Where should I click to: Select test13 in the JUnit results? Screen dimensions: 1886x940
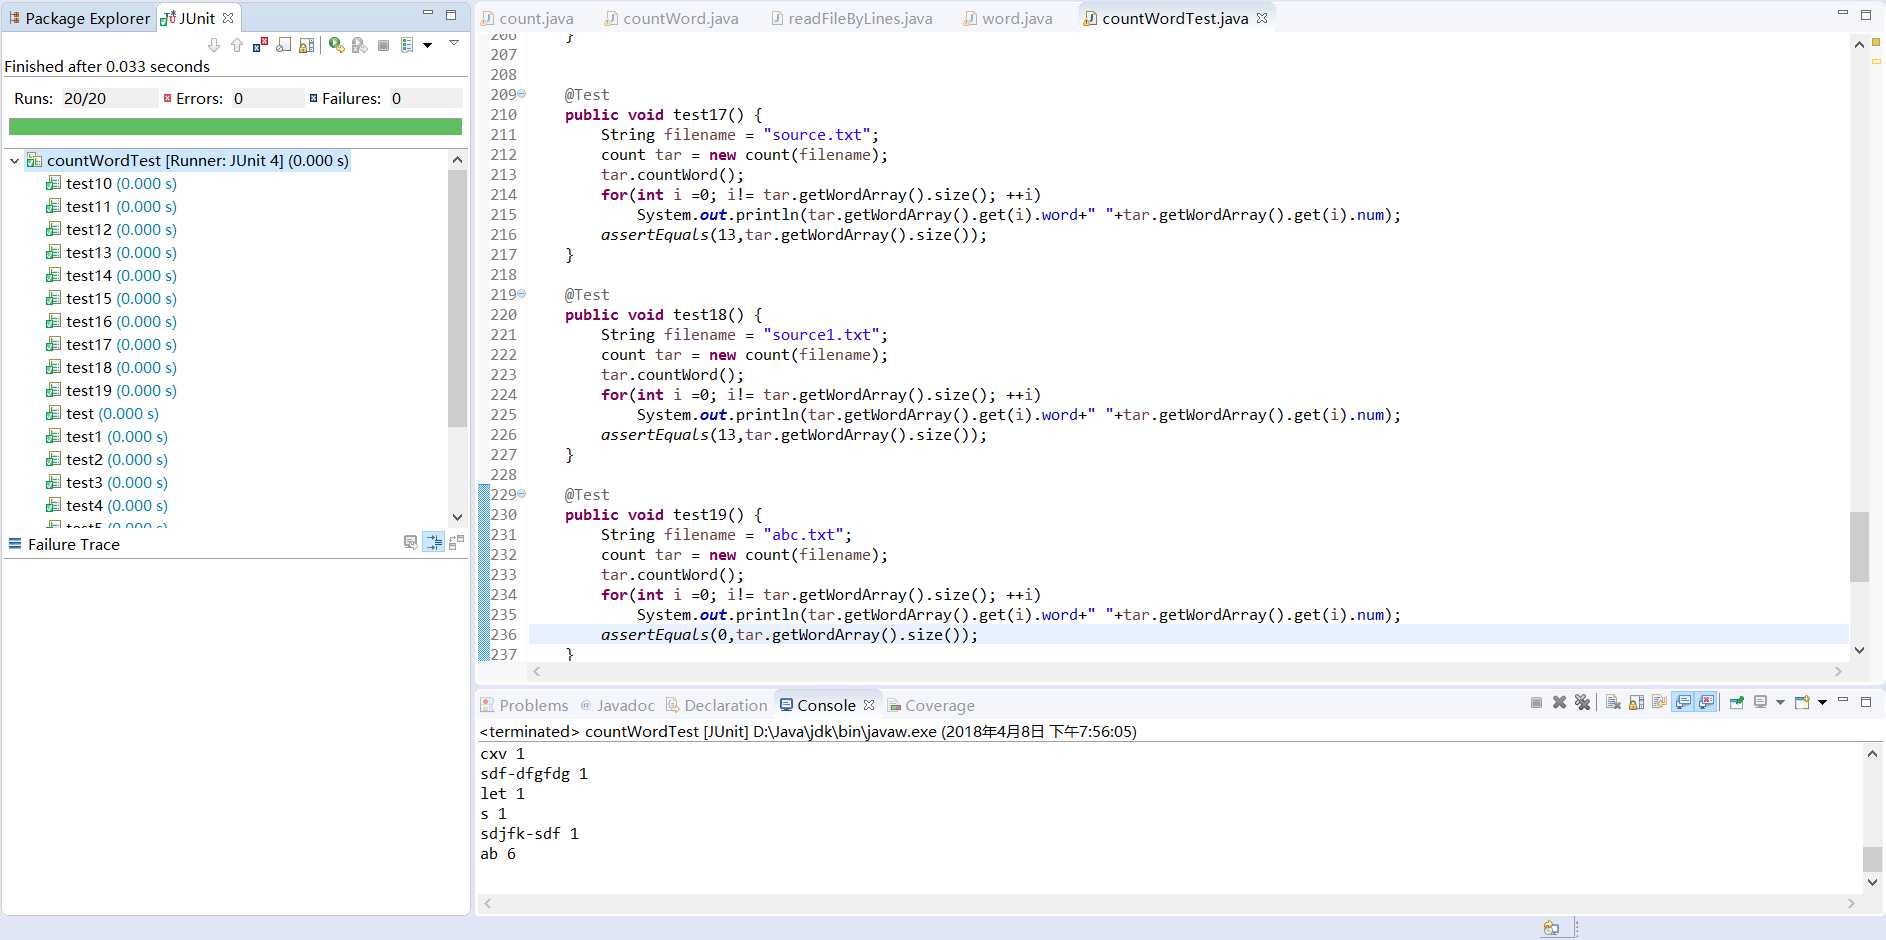pos(112,253)
